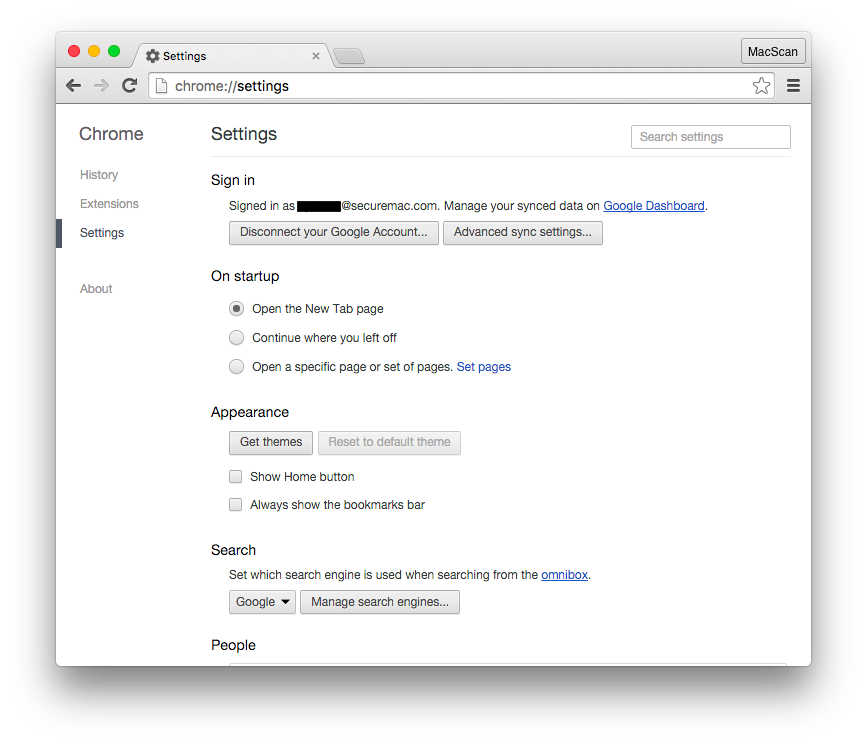Open the Chrome hamburger menu

point(793,86)
